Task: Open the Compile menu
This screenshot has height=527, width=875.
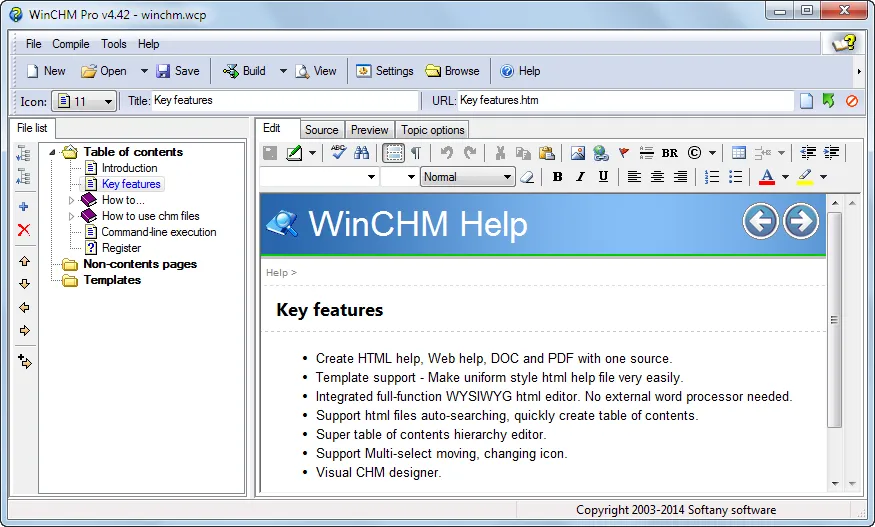Action: pos(70,44)
